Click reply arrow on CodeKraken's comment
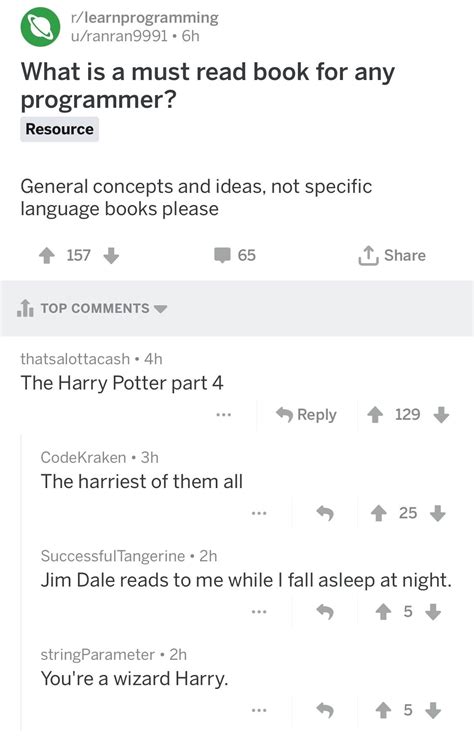 [325, 513]
